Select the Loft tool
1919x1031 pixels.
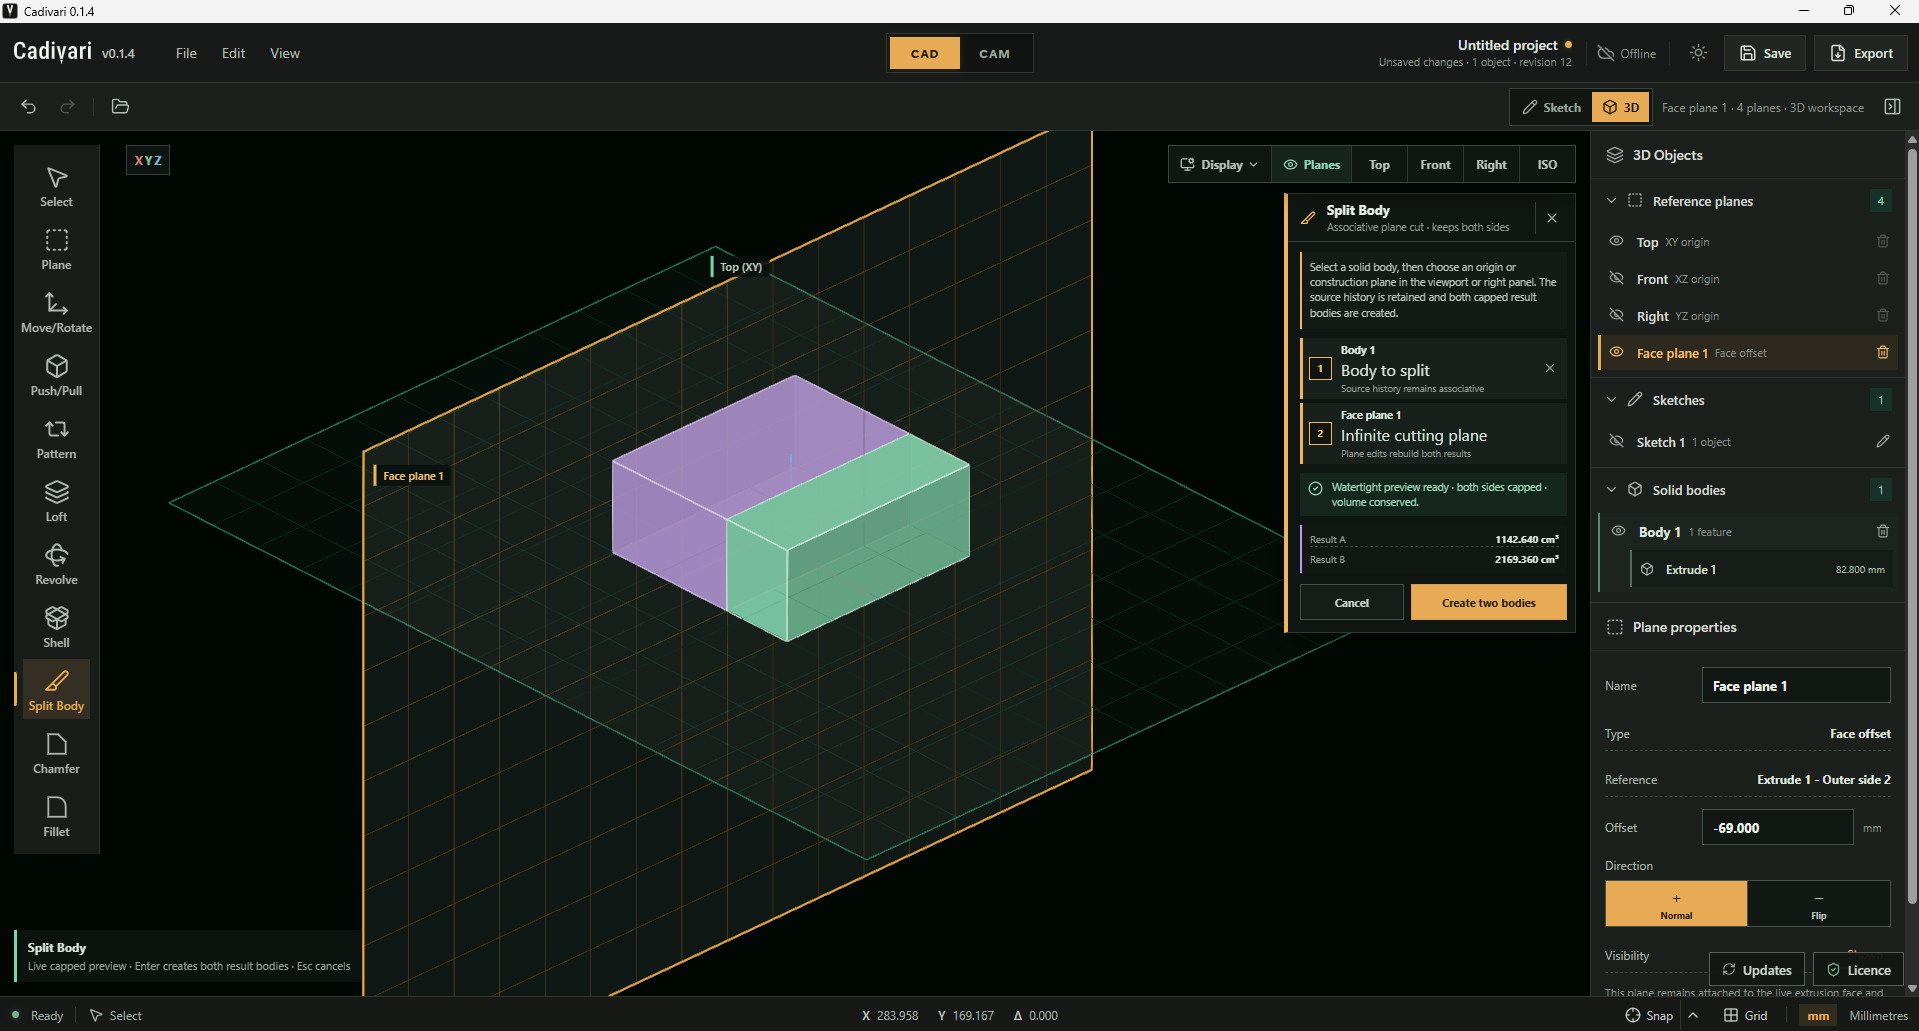pyautogui.click(x=57, y=502)
